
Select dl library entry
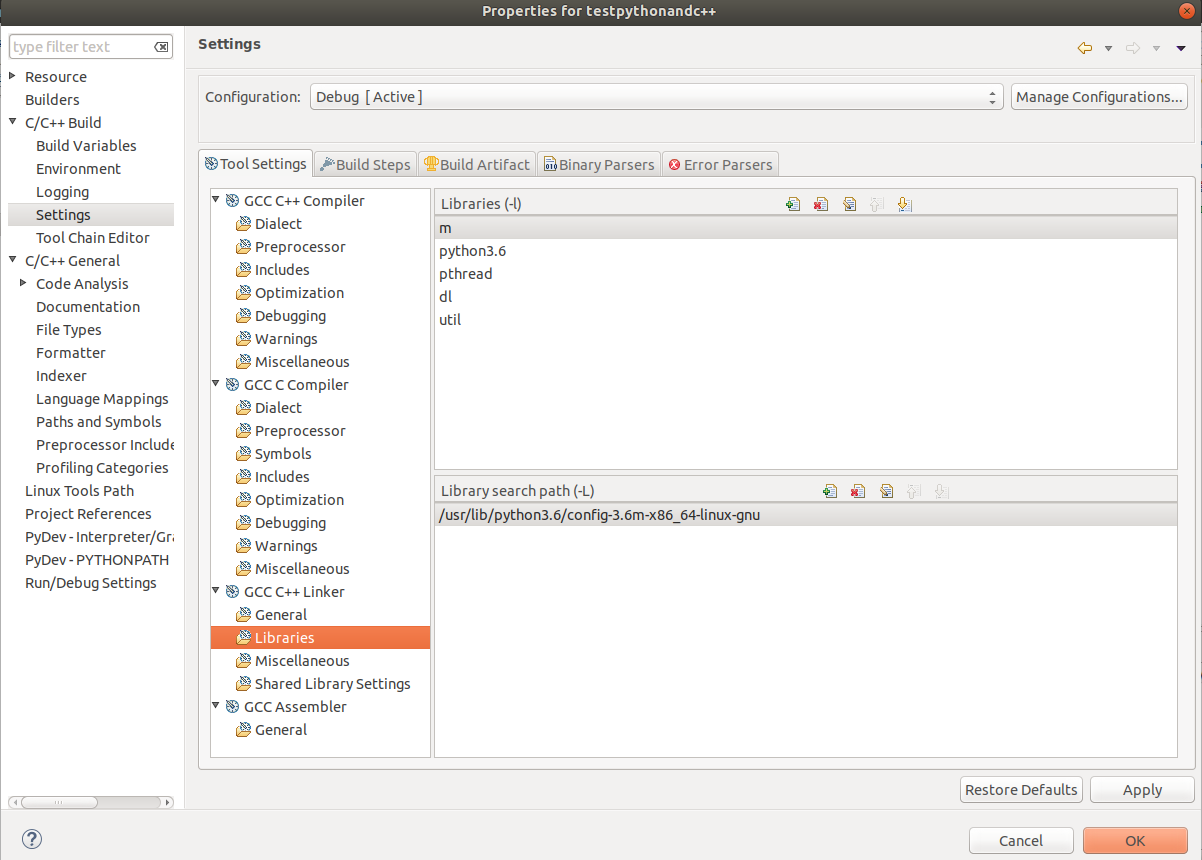[806, 297]
